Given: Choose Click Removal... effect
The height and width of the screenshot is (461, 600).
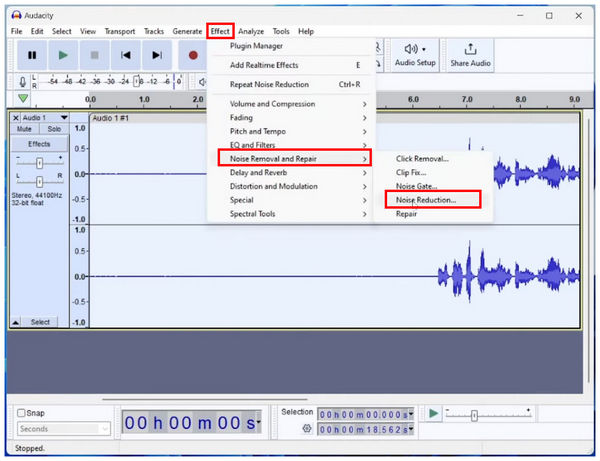Looking at the screenshot, I should pyautogui.click(x=433, y=159).
